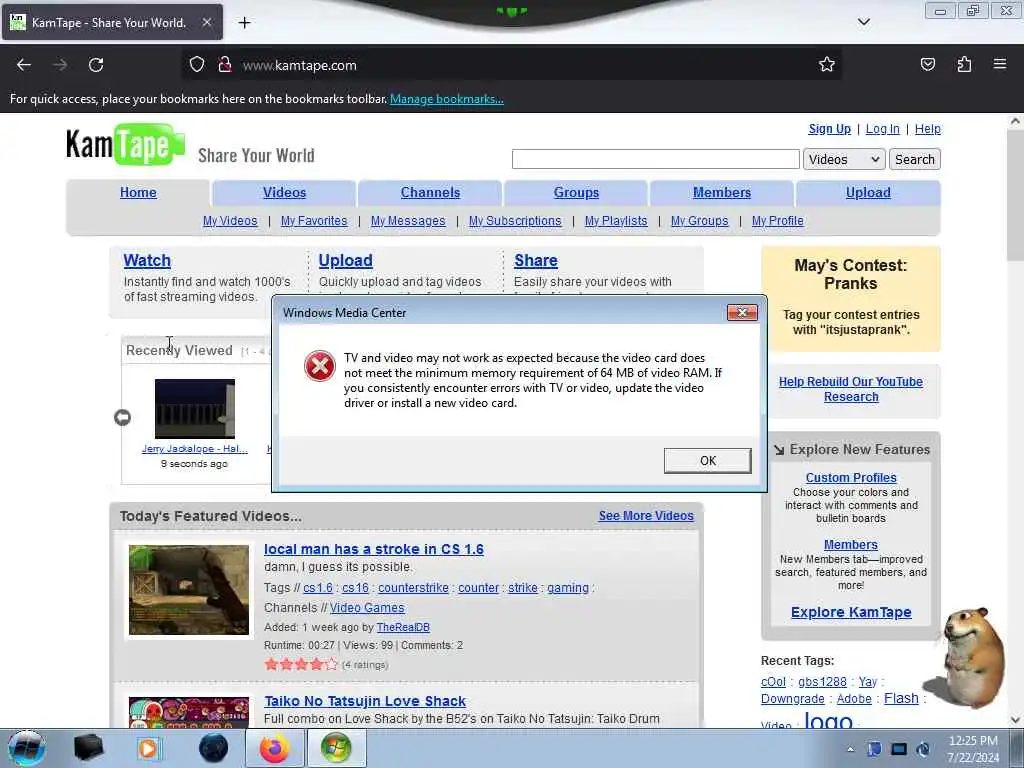Switch to Firefox in the taskbar
Image resolution: width=1024 pixels, height=768 pixels.
click(274, 748)
